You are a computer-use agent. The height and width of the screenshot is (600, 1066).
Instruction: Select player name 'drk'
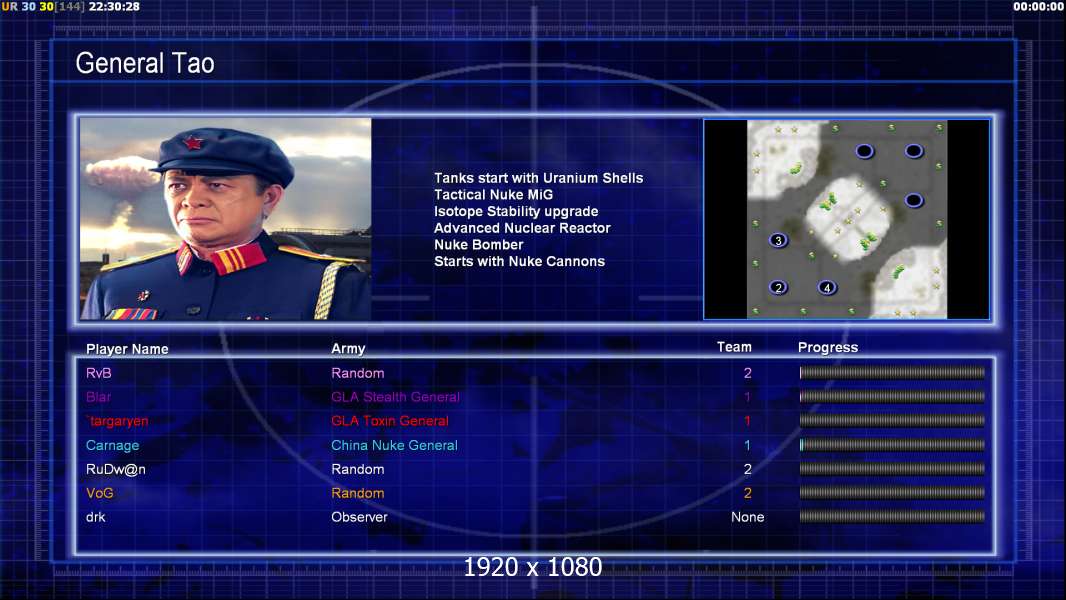pos(96,517)
